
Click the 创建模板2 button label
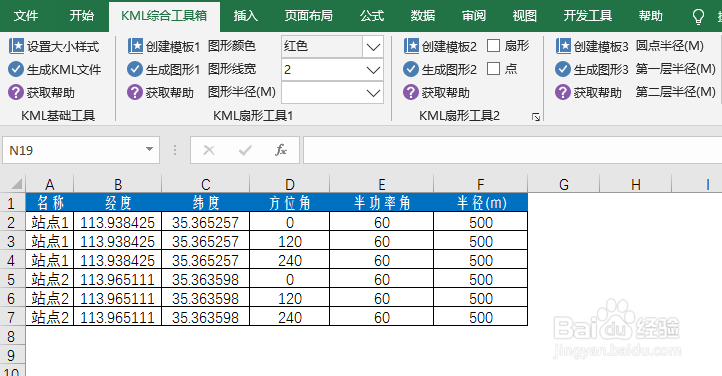pos(449,46)
